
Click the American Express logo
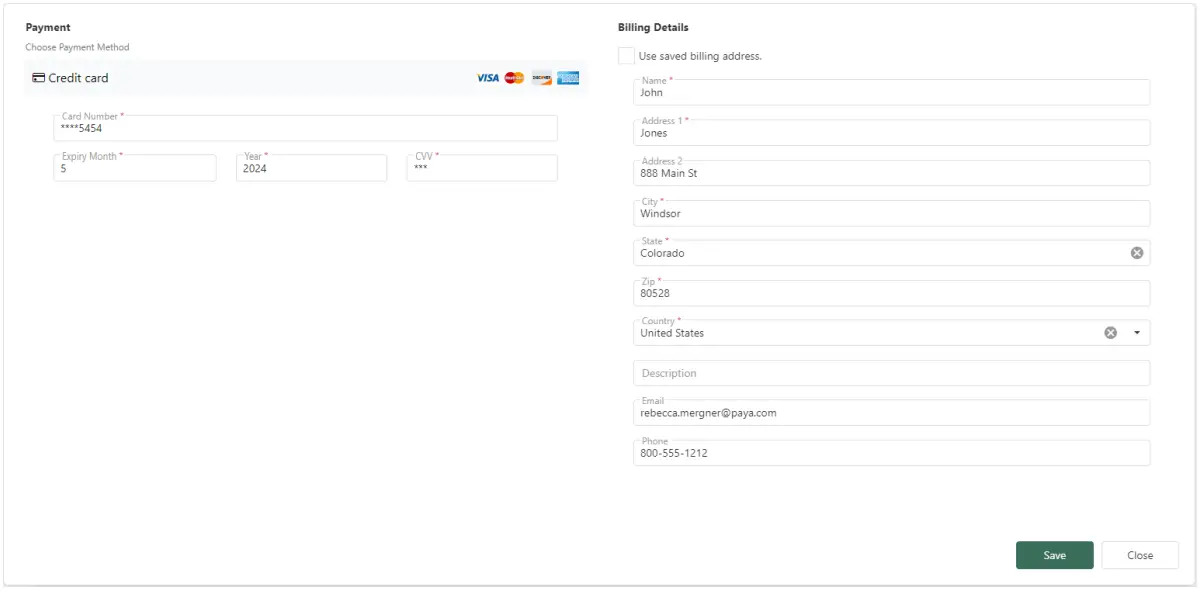click(x=567, y=78)
